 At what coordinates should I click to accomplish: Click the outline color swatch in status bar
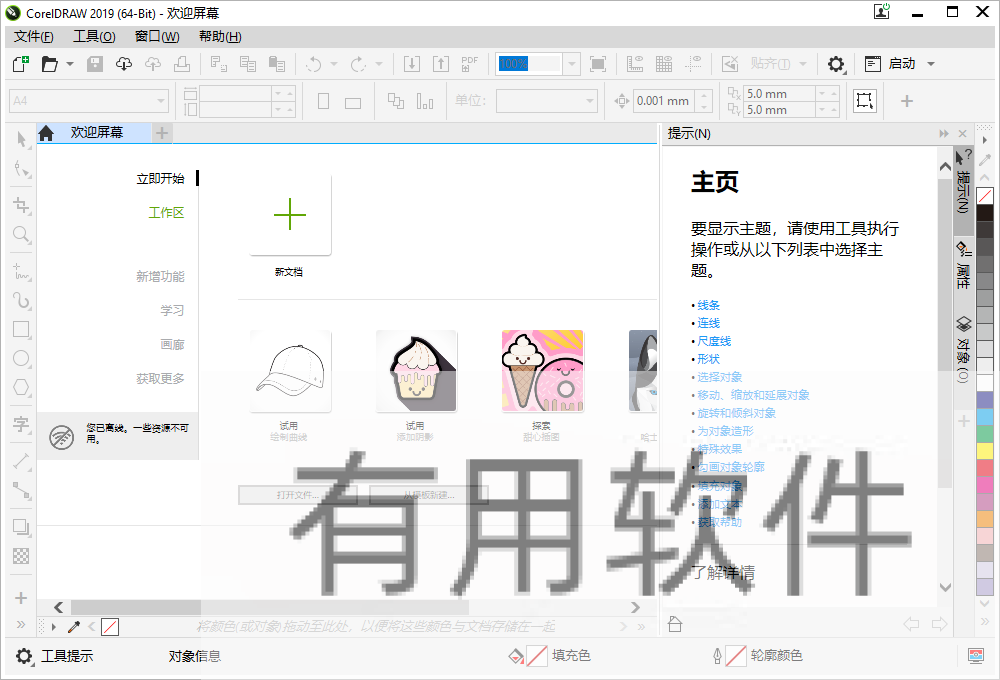736,656
